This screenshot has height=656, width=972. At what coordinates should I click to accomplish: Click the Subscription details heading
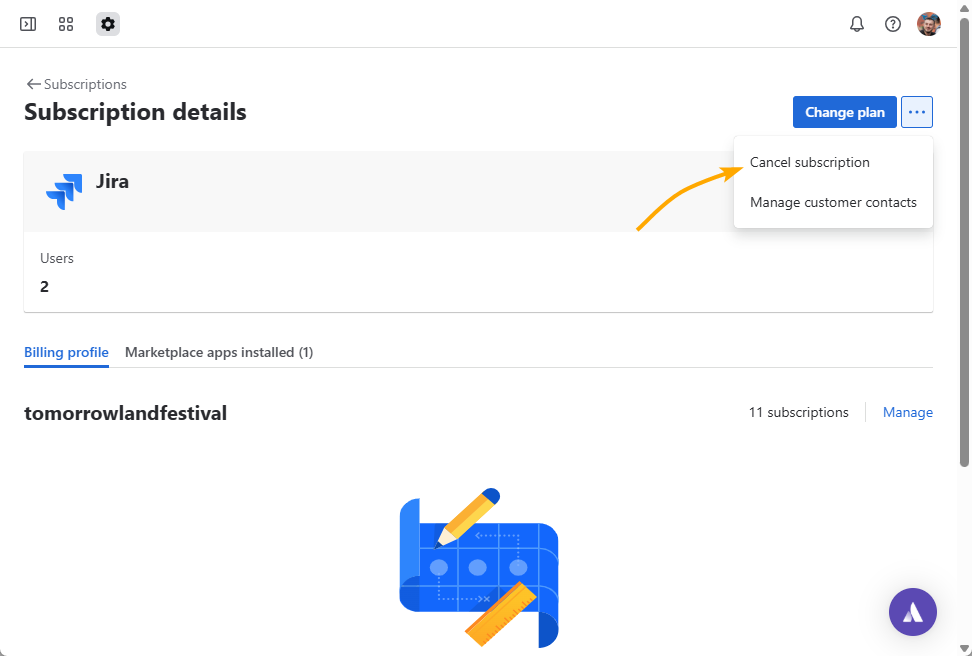tap(135, 112)
